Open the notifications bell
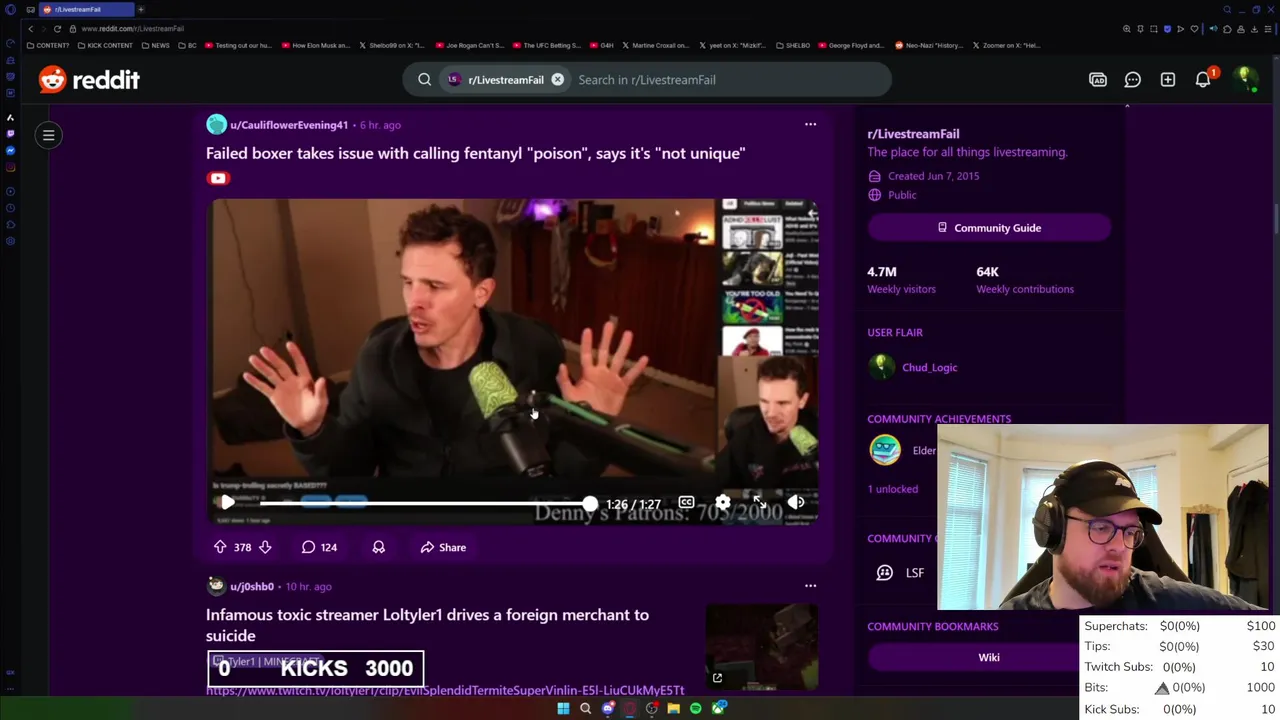The image size is (1280, 720). (1203, 80)
